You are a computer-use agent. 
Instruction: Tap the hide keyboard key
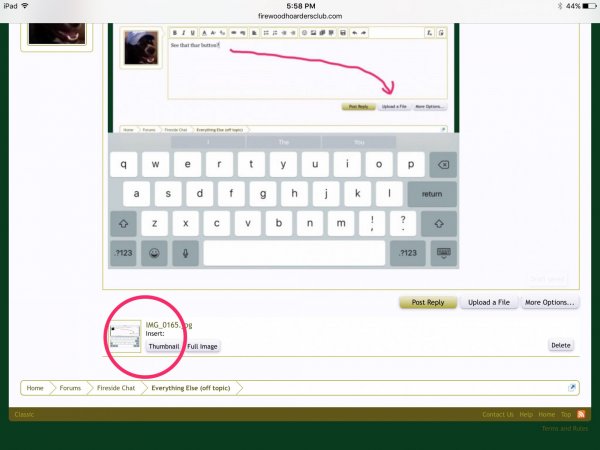[442, 253]
